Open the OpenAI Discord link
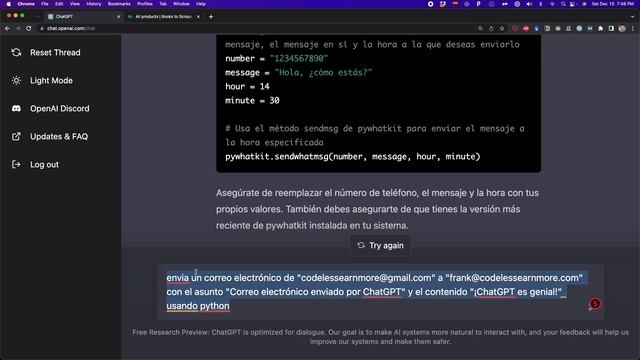The image size is (640, 360). 60,109
